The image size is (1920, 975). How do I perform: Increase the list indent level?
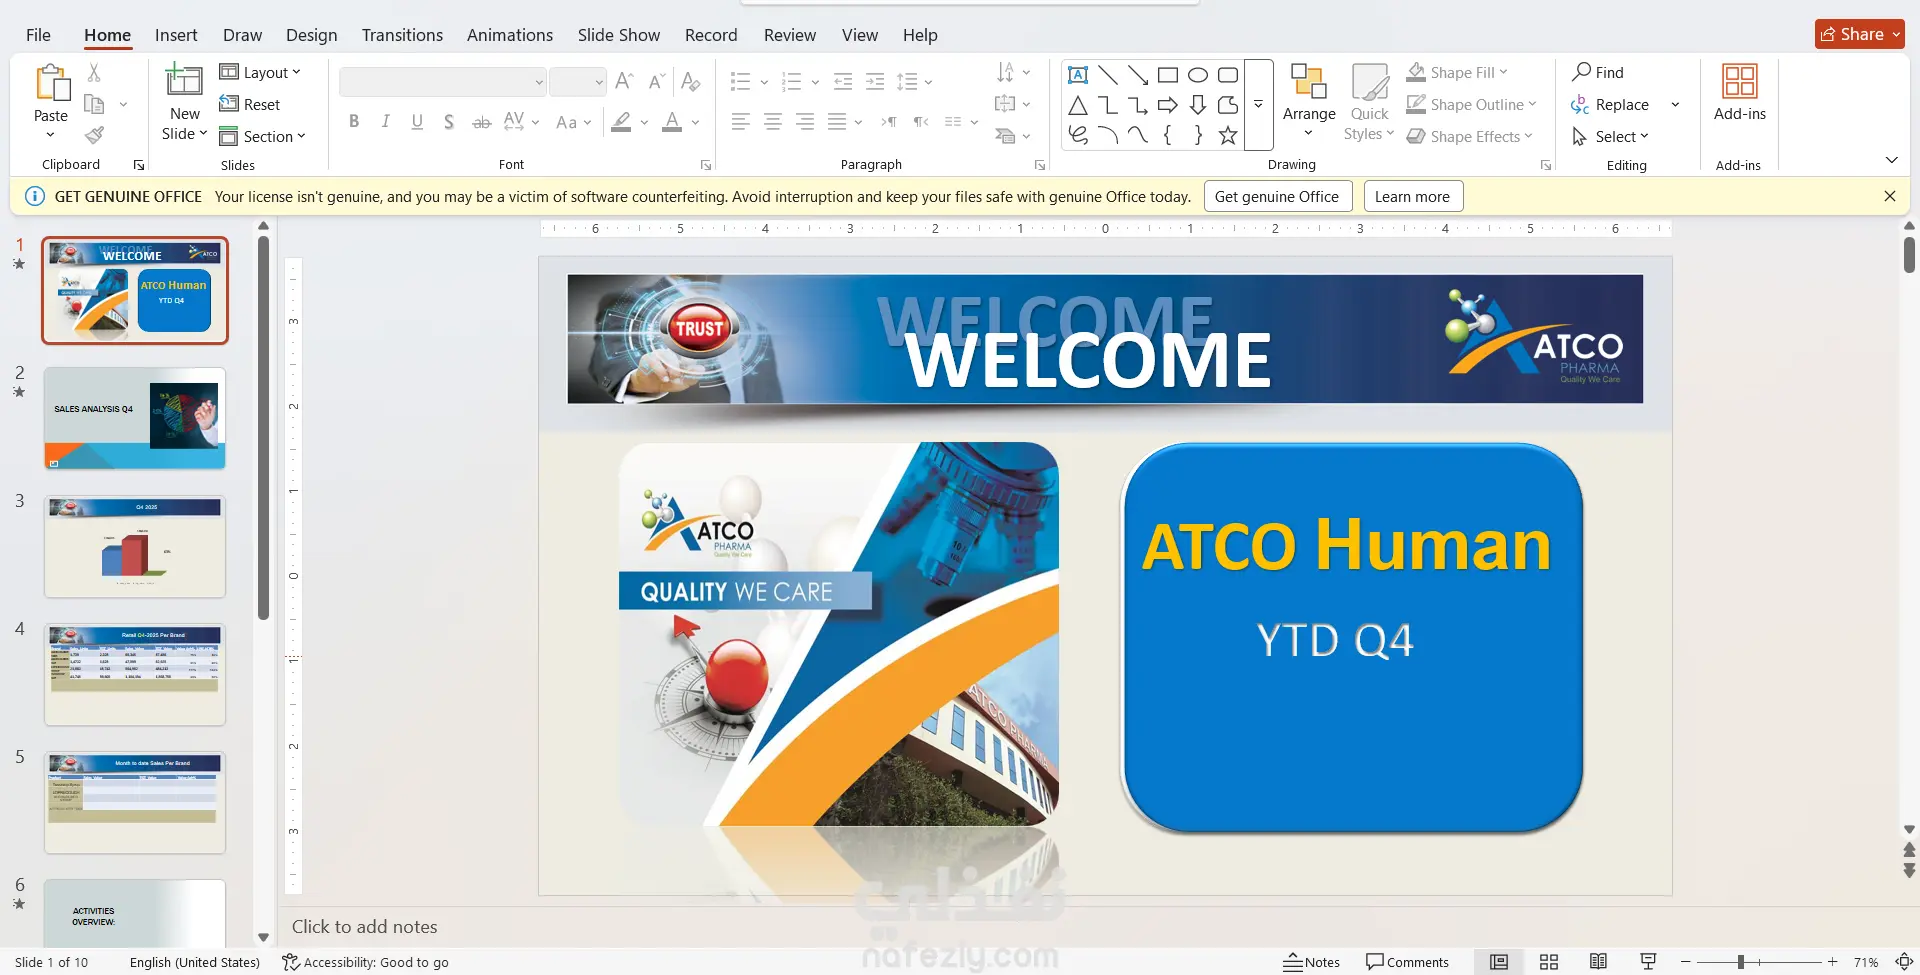tap(875, 81)
